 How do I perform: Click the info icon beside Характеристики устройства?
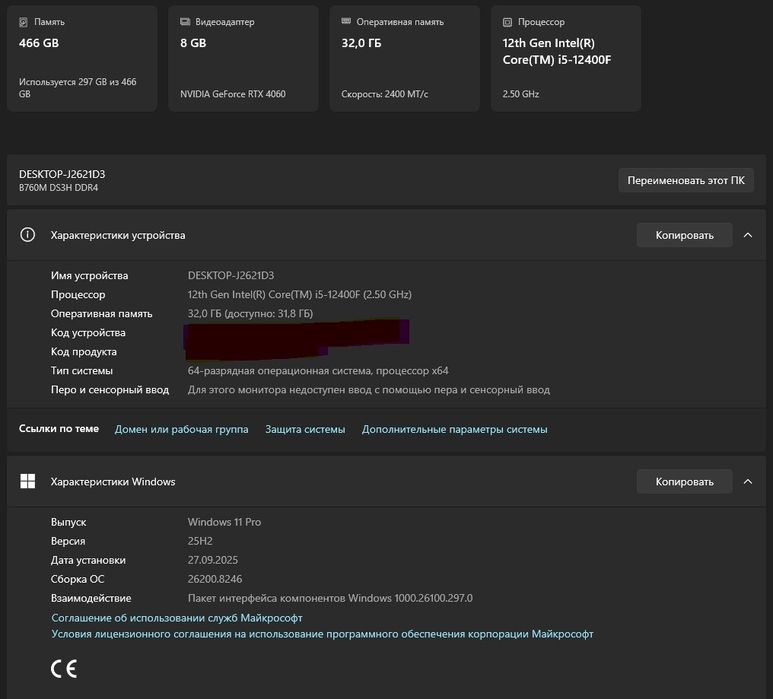click(28, 235)
